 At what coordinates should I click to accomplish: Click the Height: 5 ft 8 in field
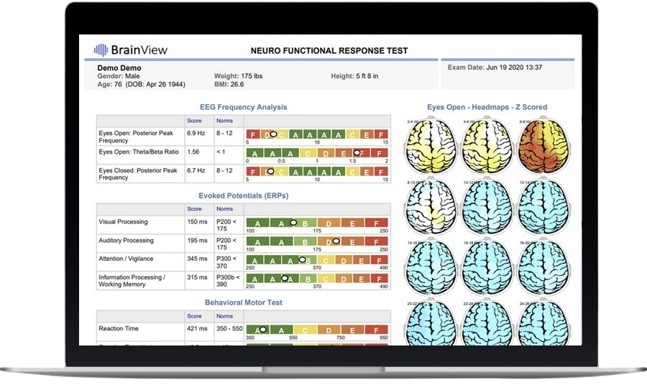pos(354,76)
